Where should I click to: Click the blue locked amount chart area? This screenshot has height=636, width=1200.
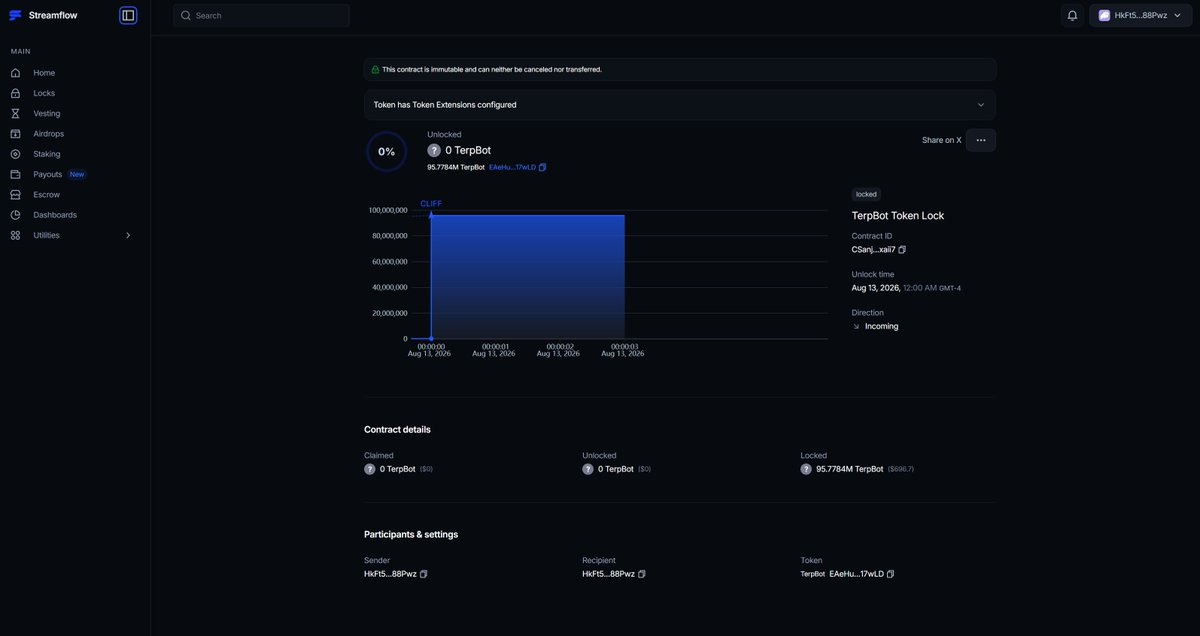[528, 277]
